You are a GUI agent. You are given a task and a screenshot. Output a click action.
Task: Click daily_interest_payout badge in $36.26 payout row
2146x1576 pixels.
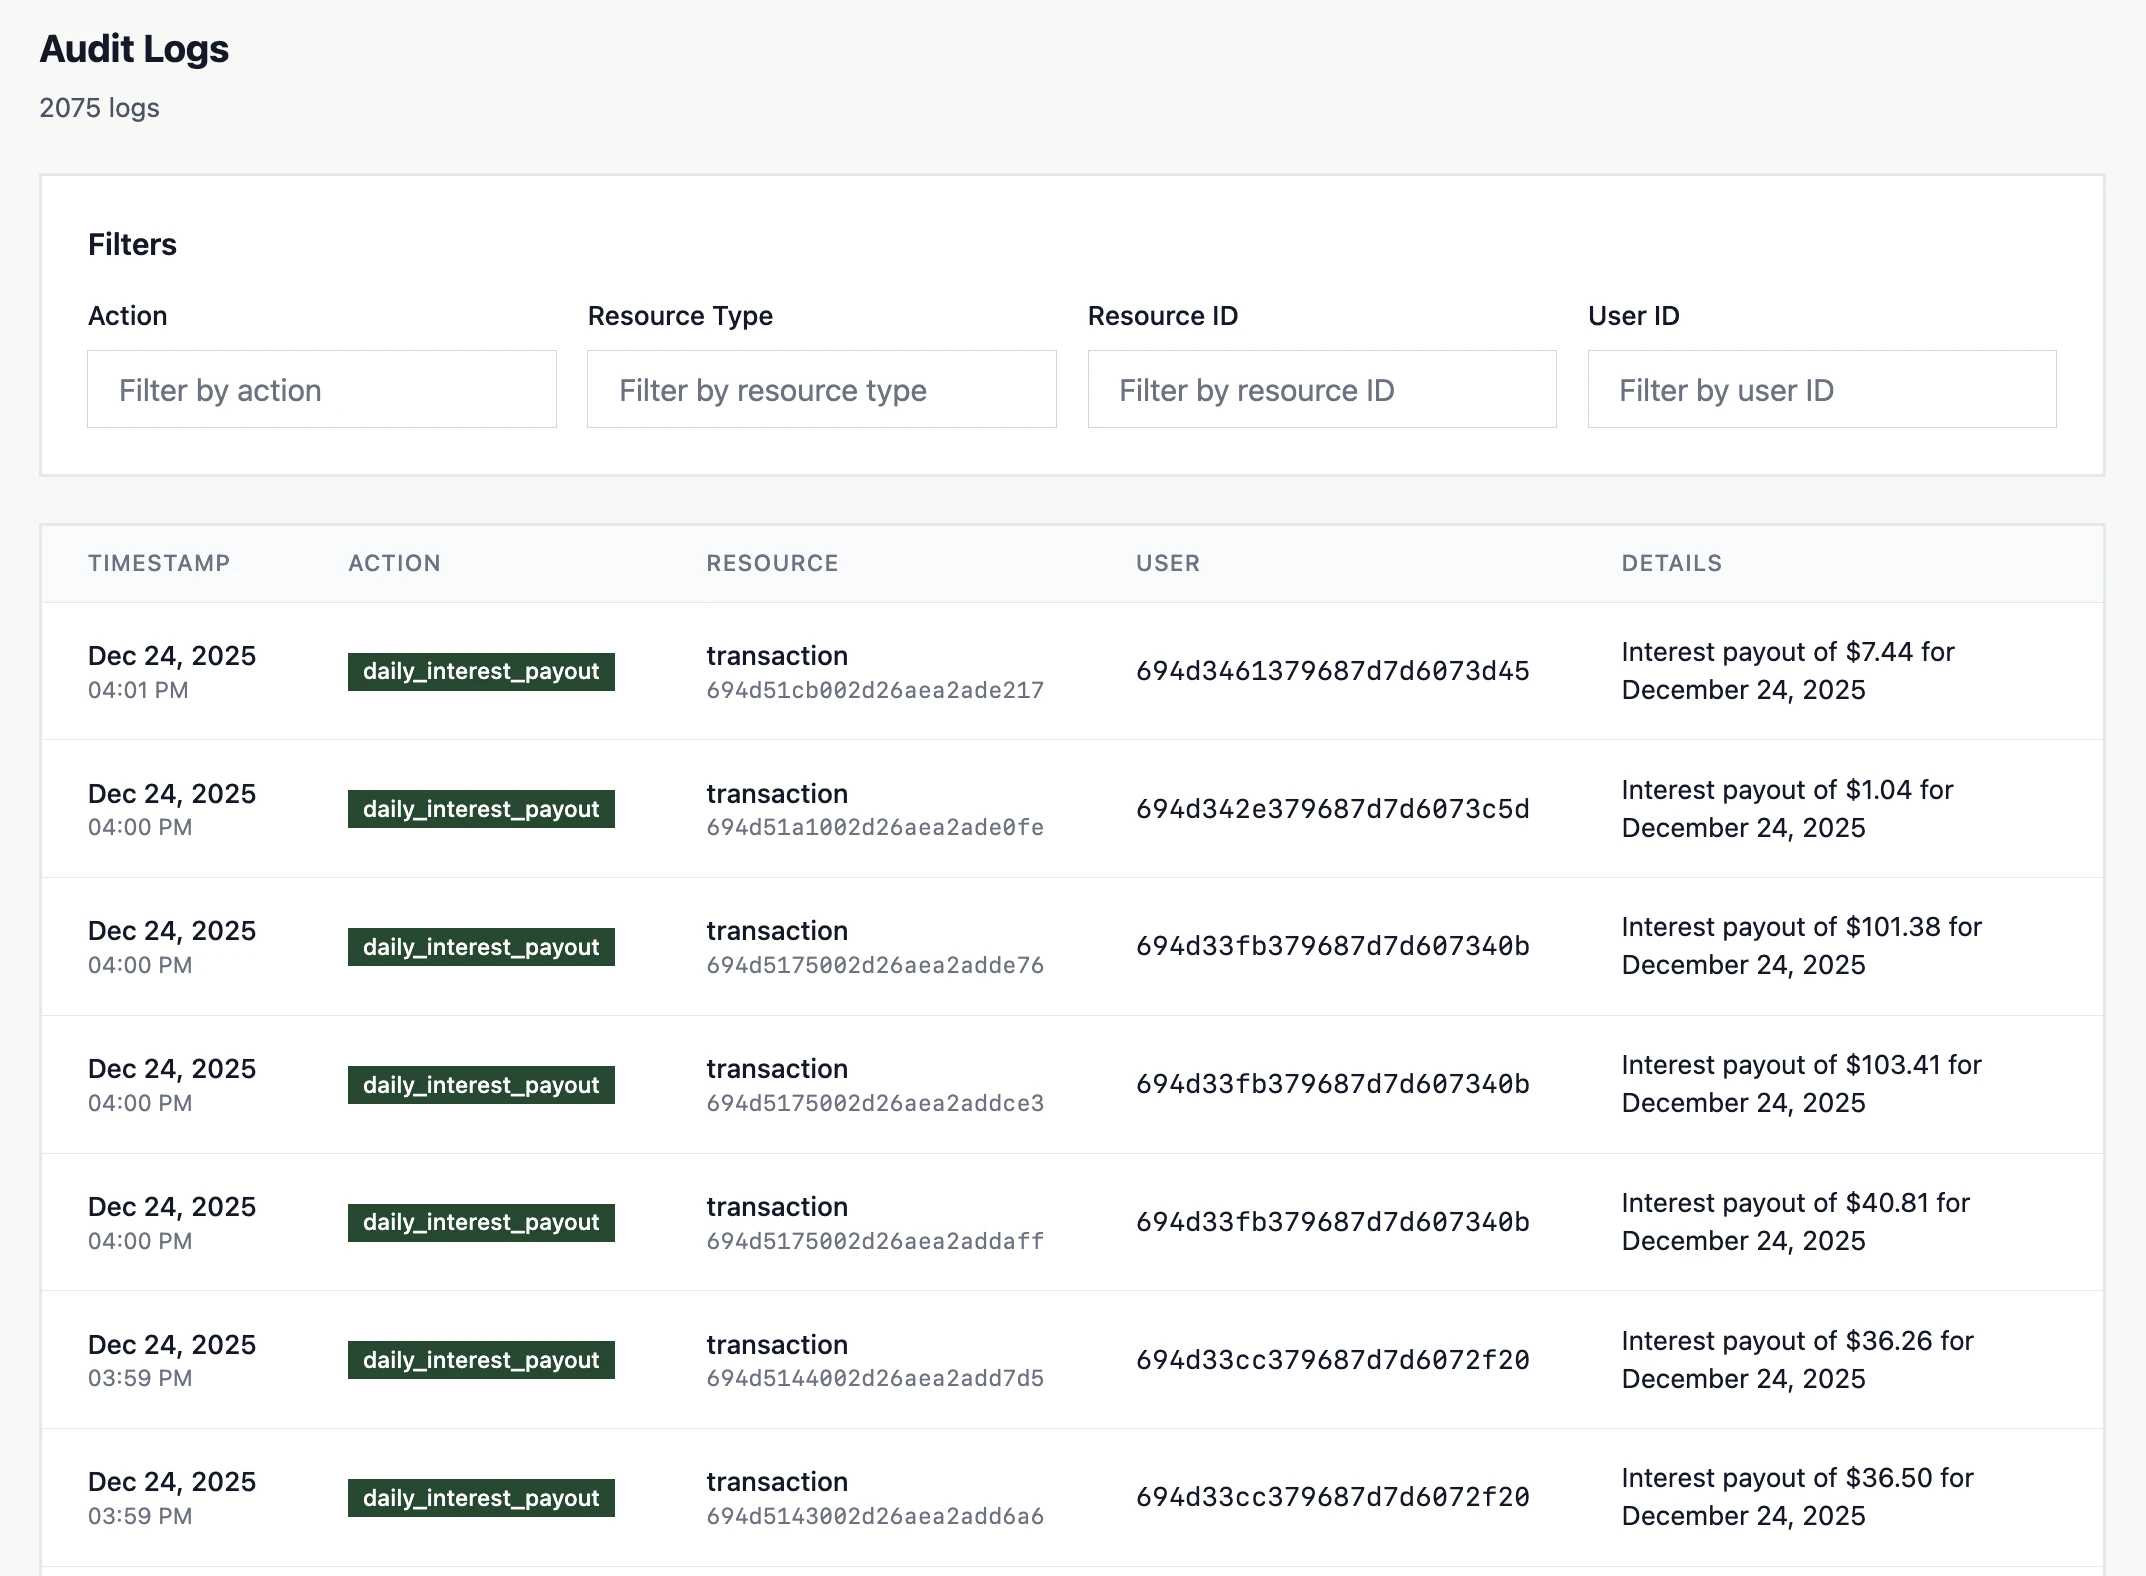tap(481, 1360)
